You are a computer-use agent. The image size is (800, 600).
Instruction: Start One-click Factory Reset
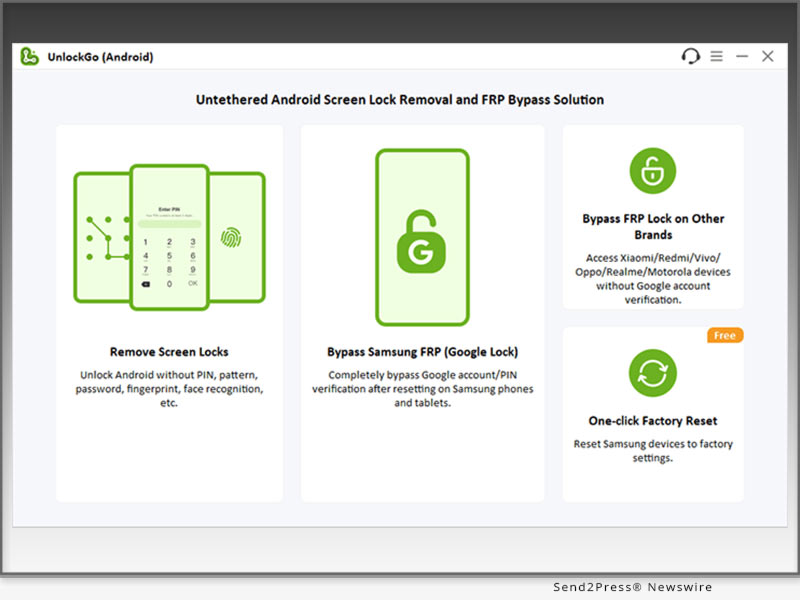(x=653, y=421)
